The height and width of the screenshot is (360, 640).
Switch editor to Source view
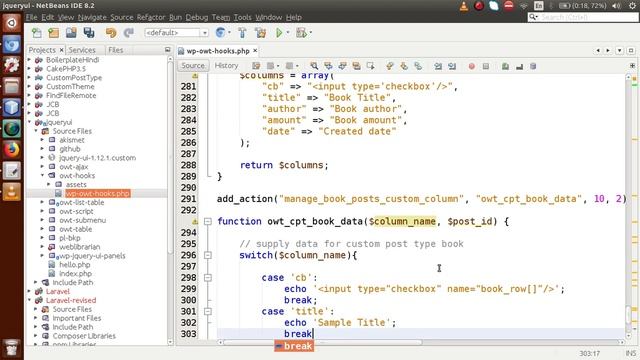pyautogui.click(x=193, y=66)
